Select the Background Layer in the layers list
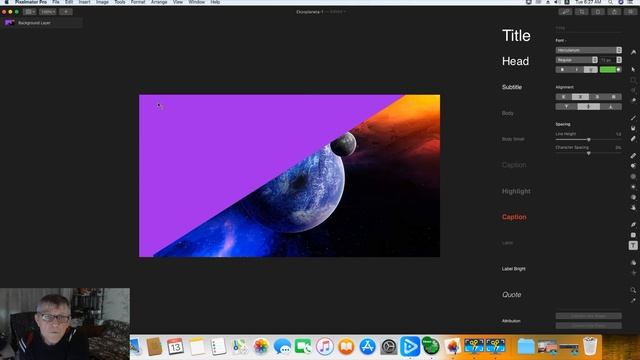This screenshot has height=360, width=640. 42,23
